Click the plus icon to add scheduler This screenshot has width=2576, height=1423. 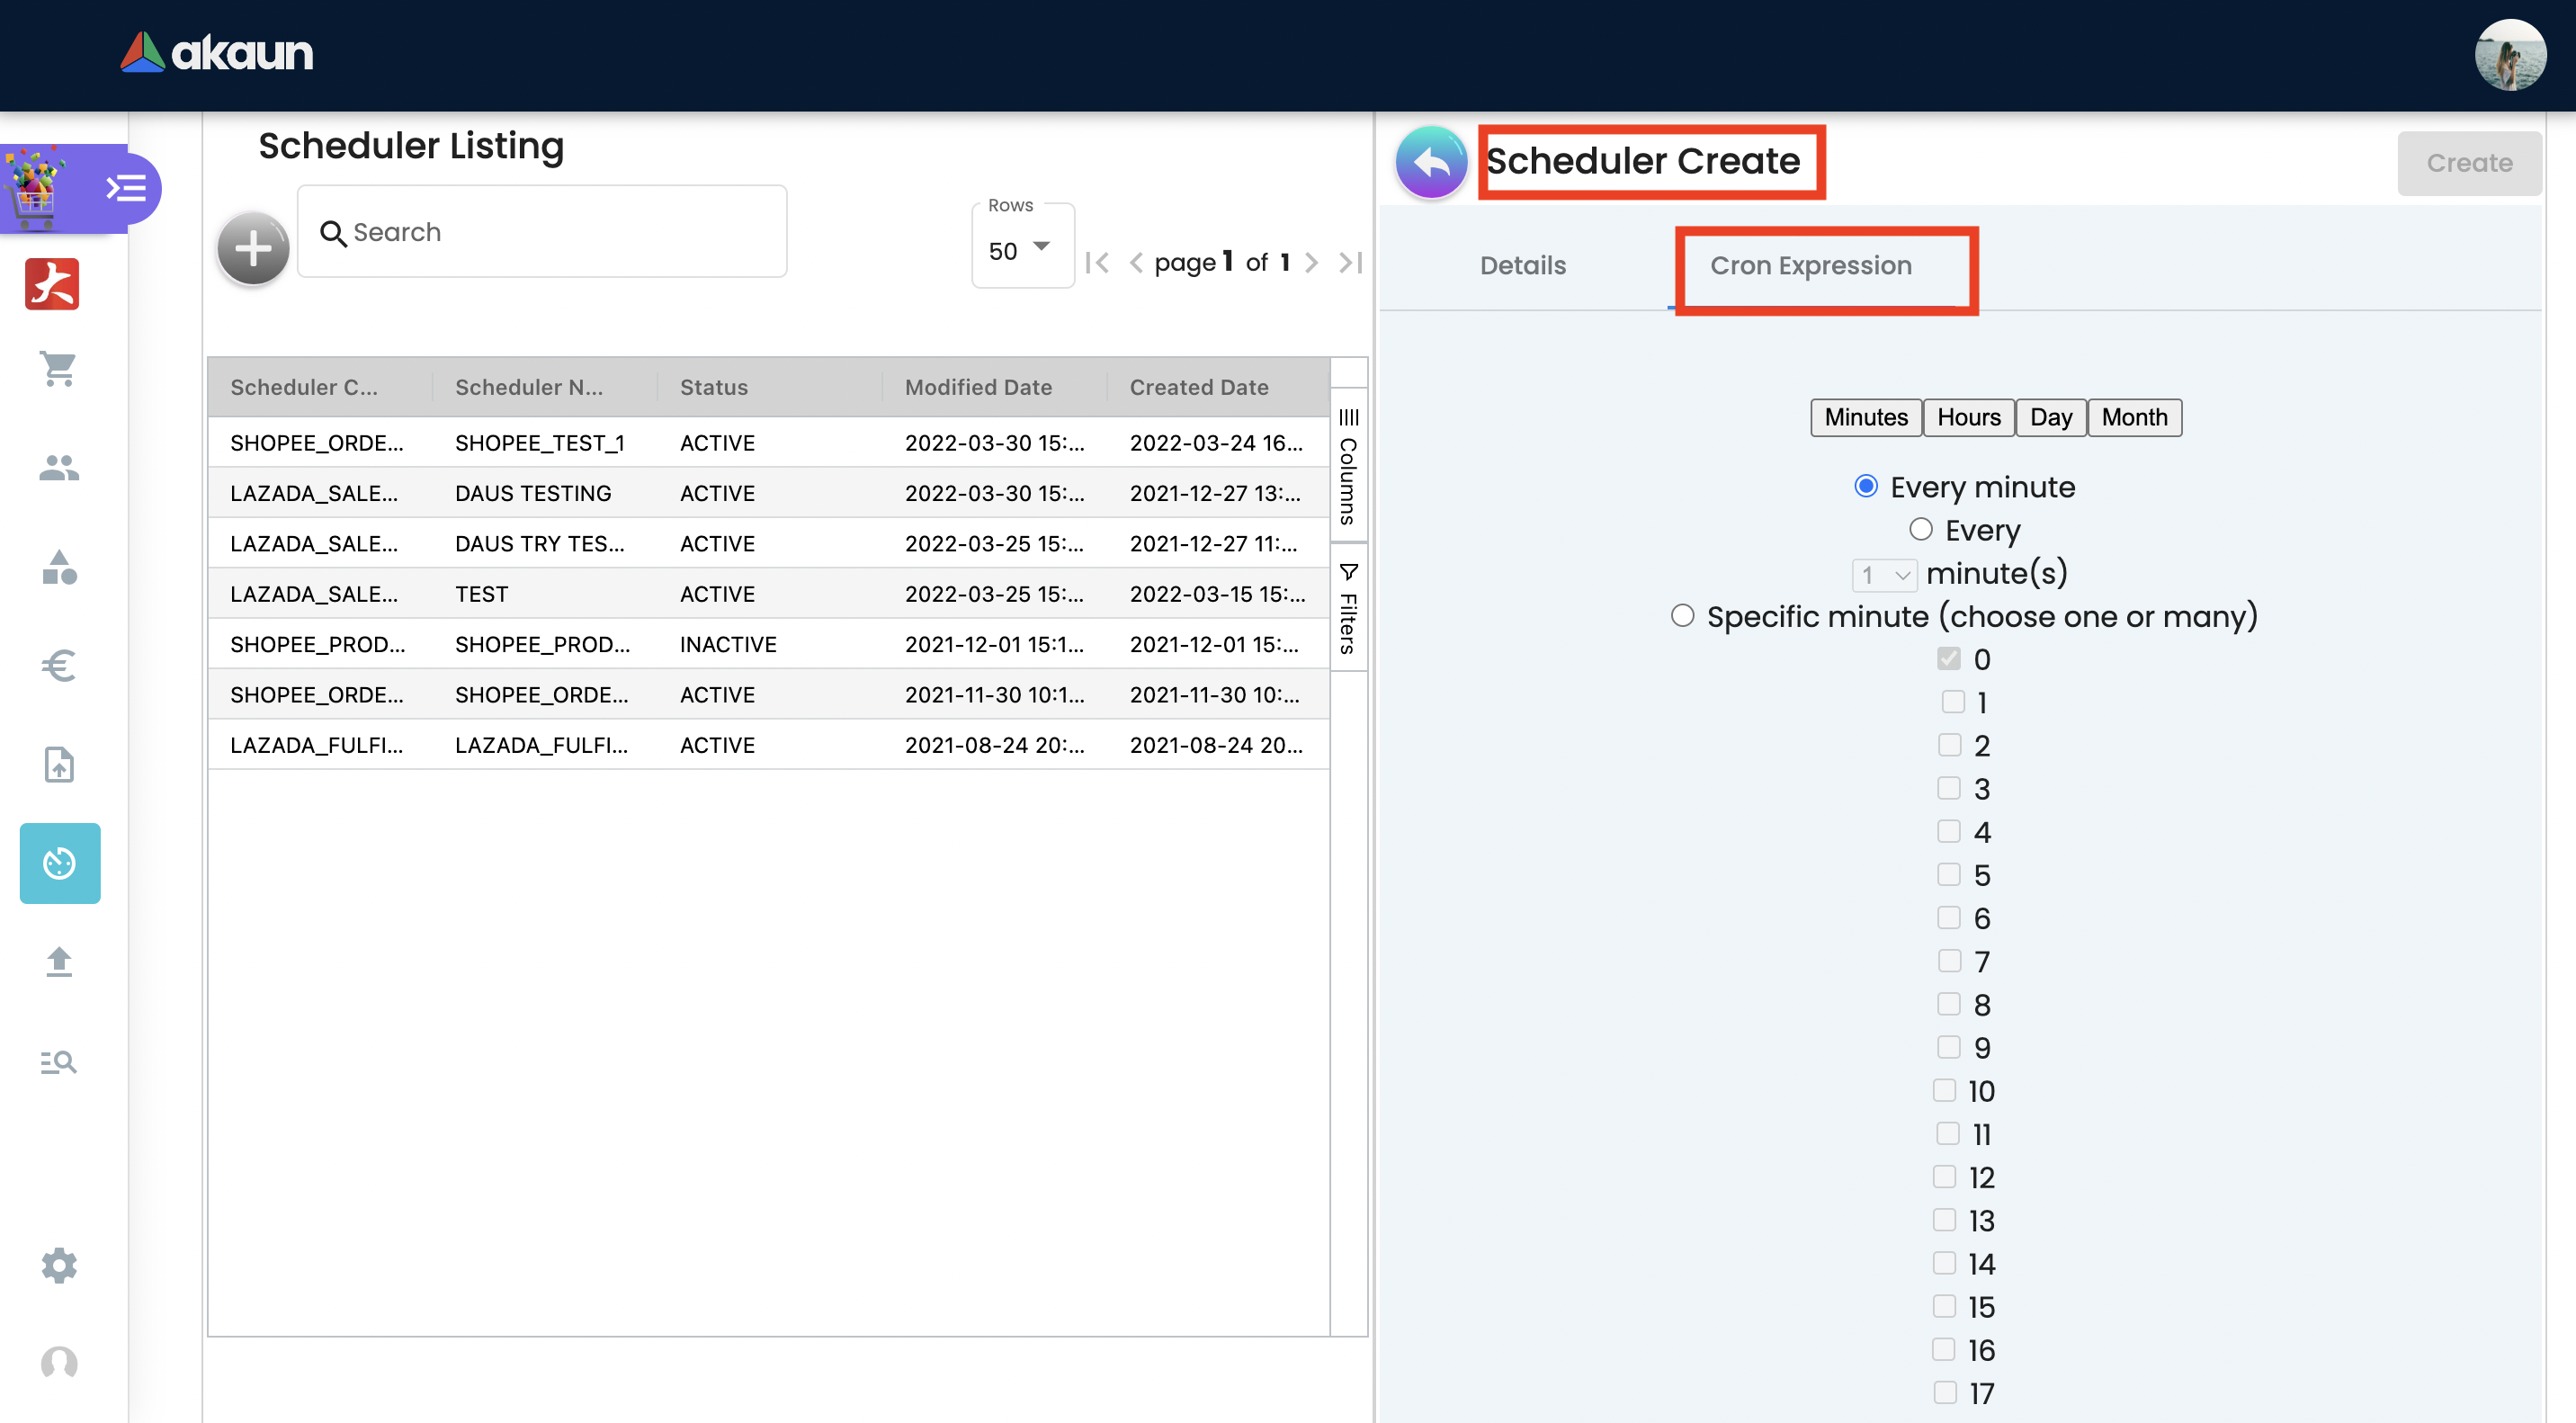(253, 248)
